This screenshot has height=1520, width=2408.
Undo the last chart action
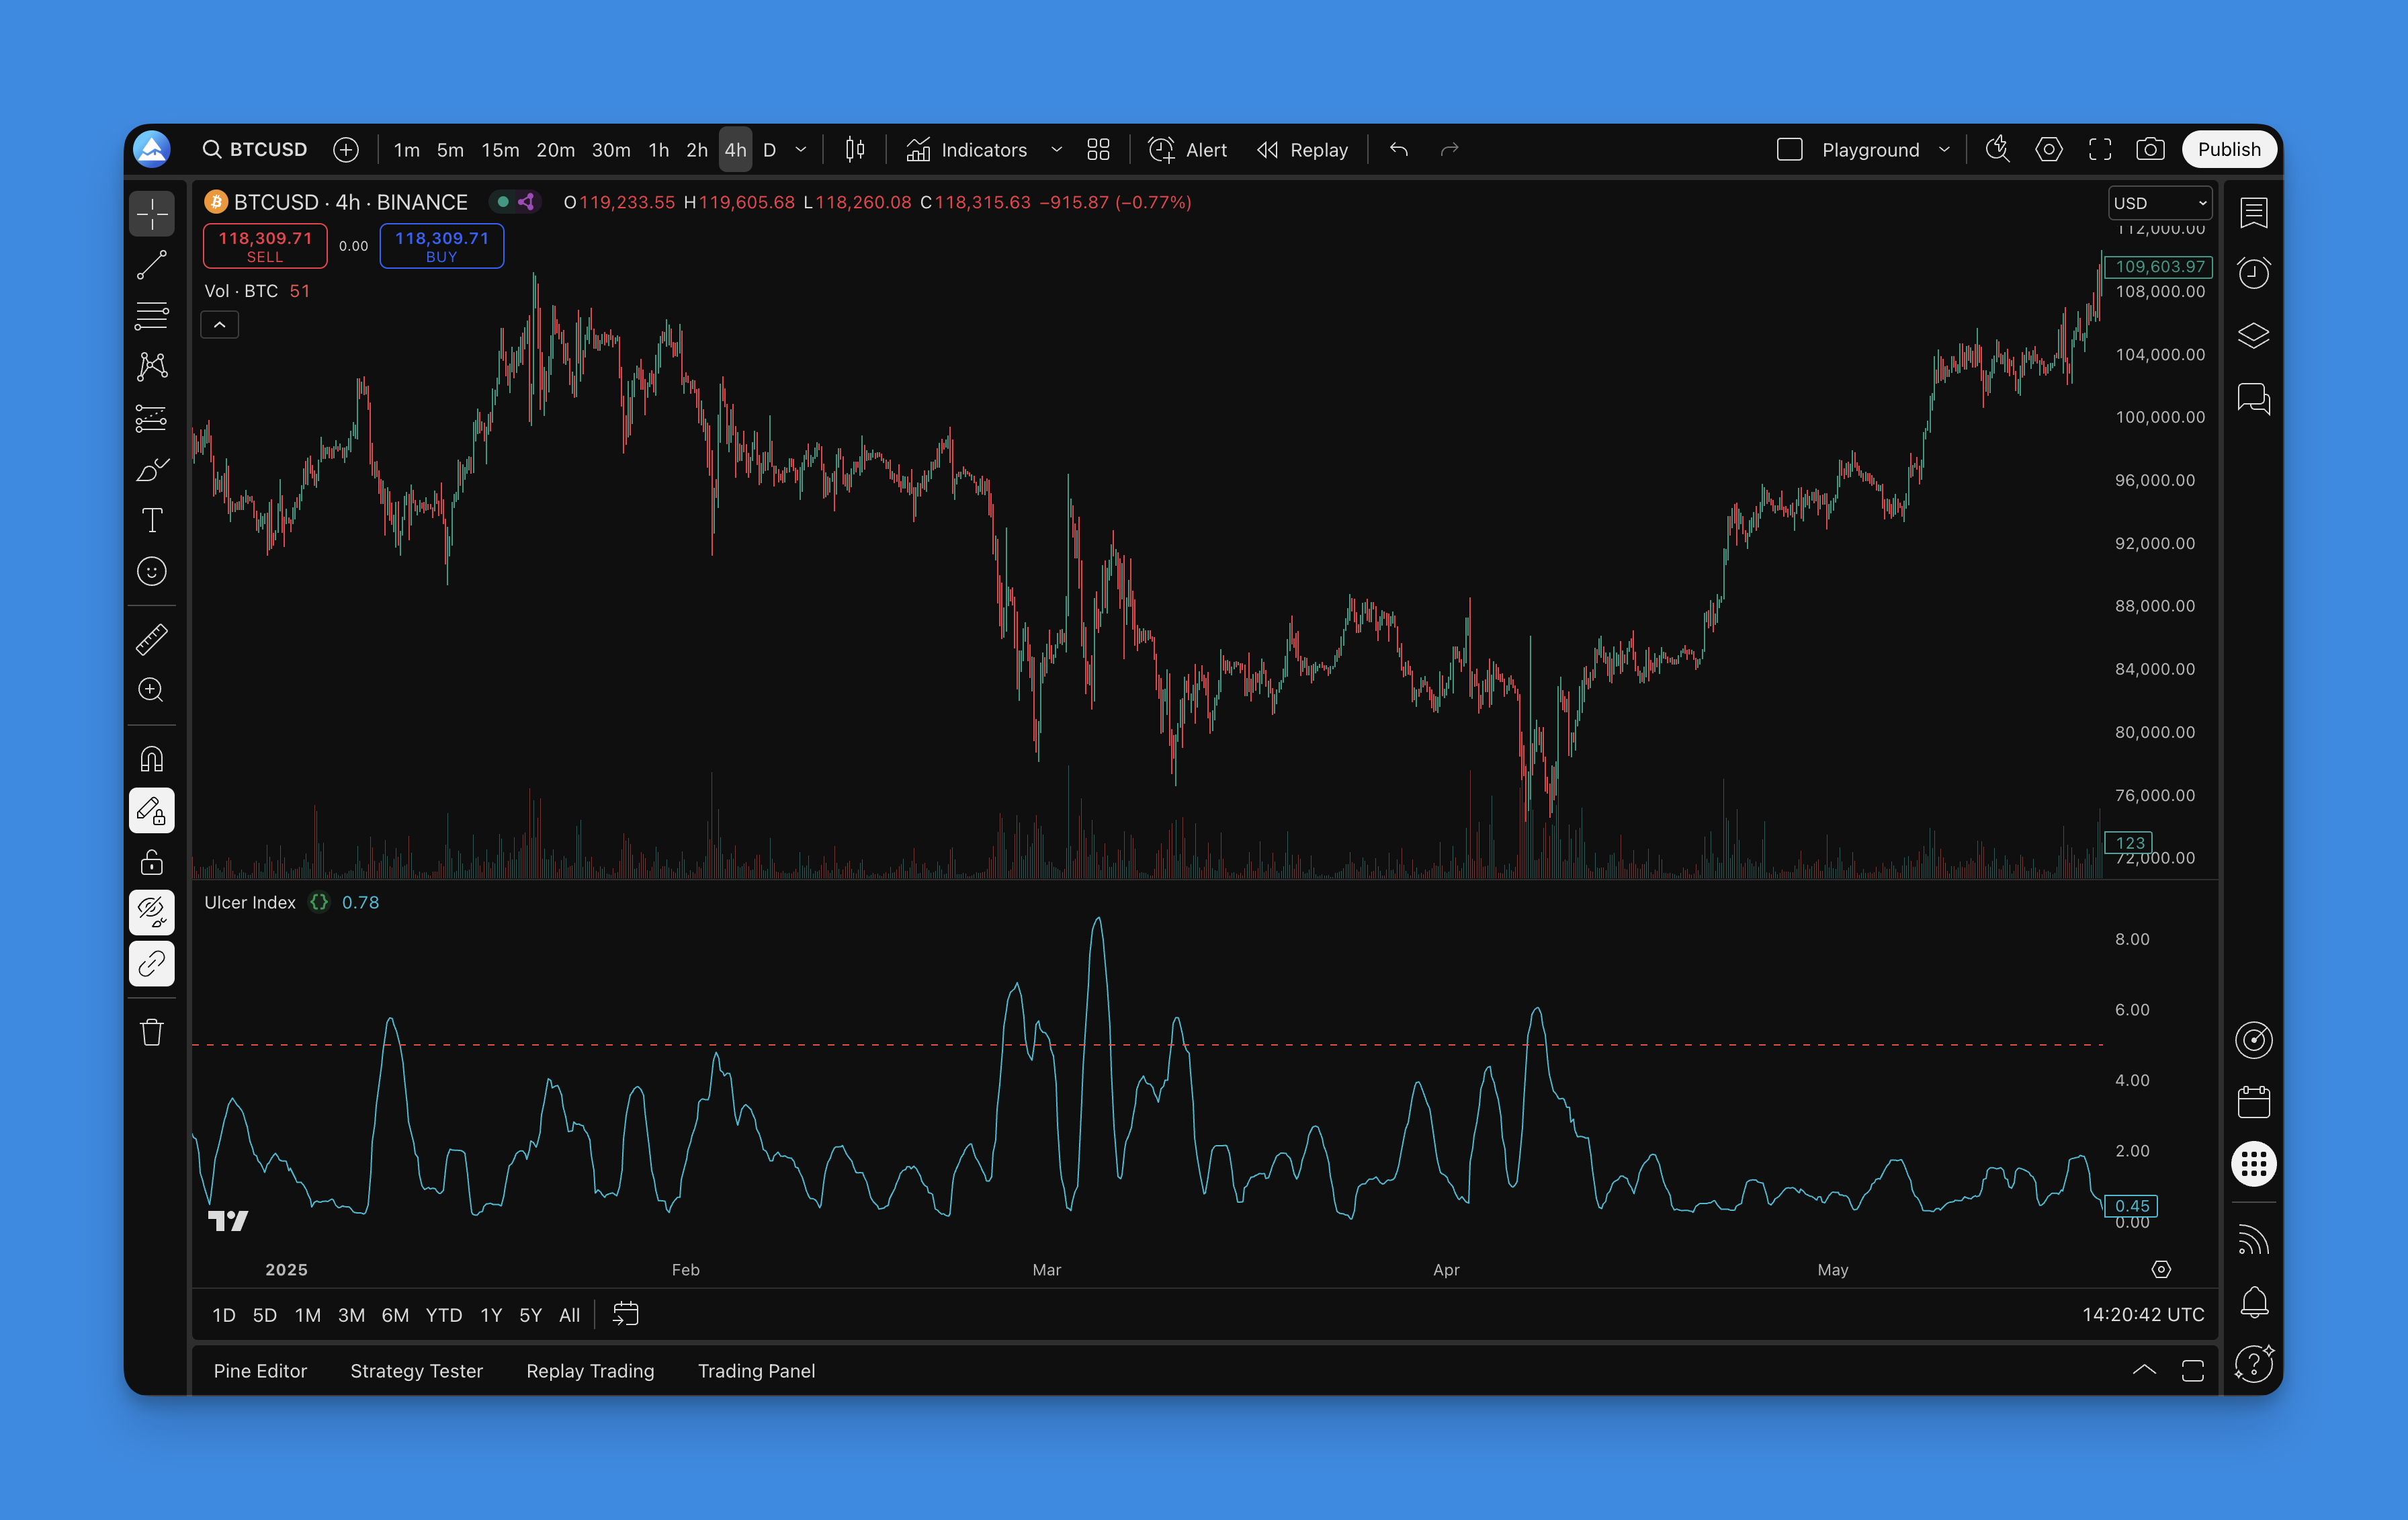click(x=1399, y=150)
